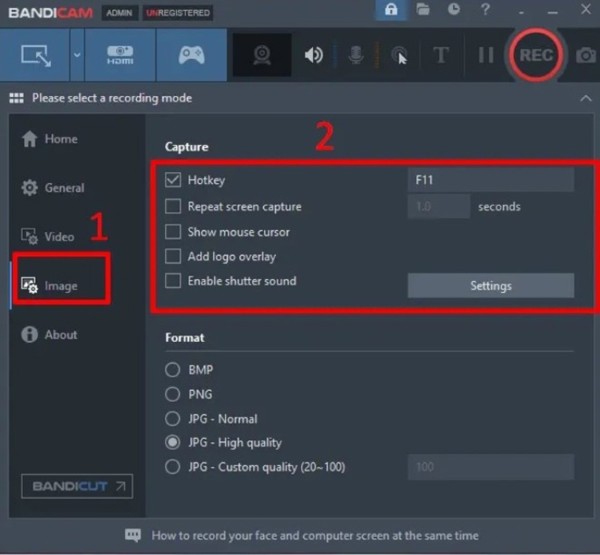Collapse the recording mode panel chevron
Viewport: 600px width, 555px height.
click(x=584, y=98)
